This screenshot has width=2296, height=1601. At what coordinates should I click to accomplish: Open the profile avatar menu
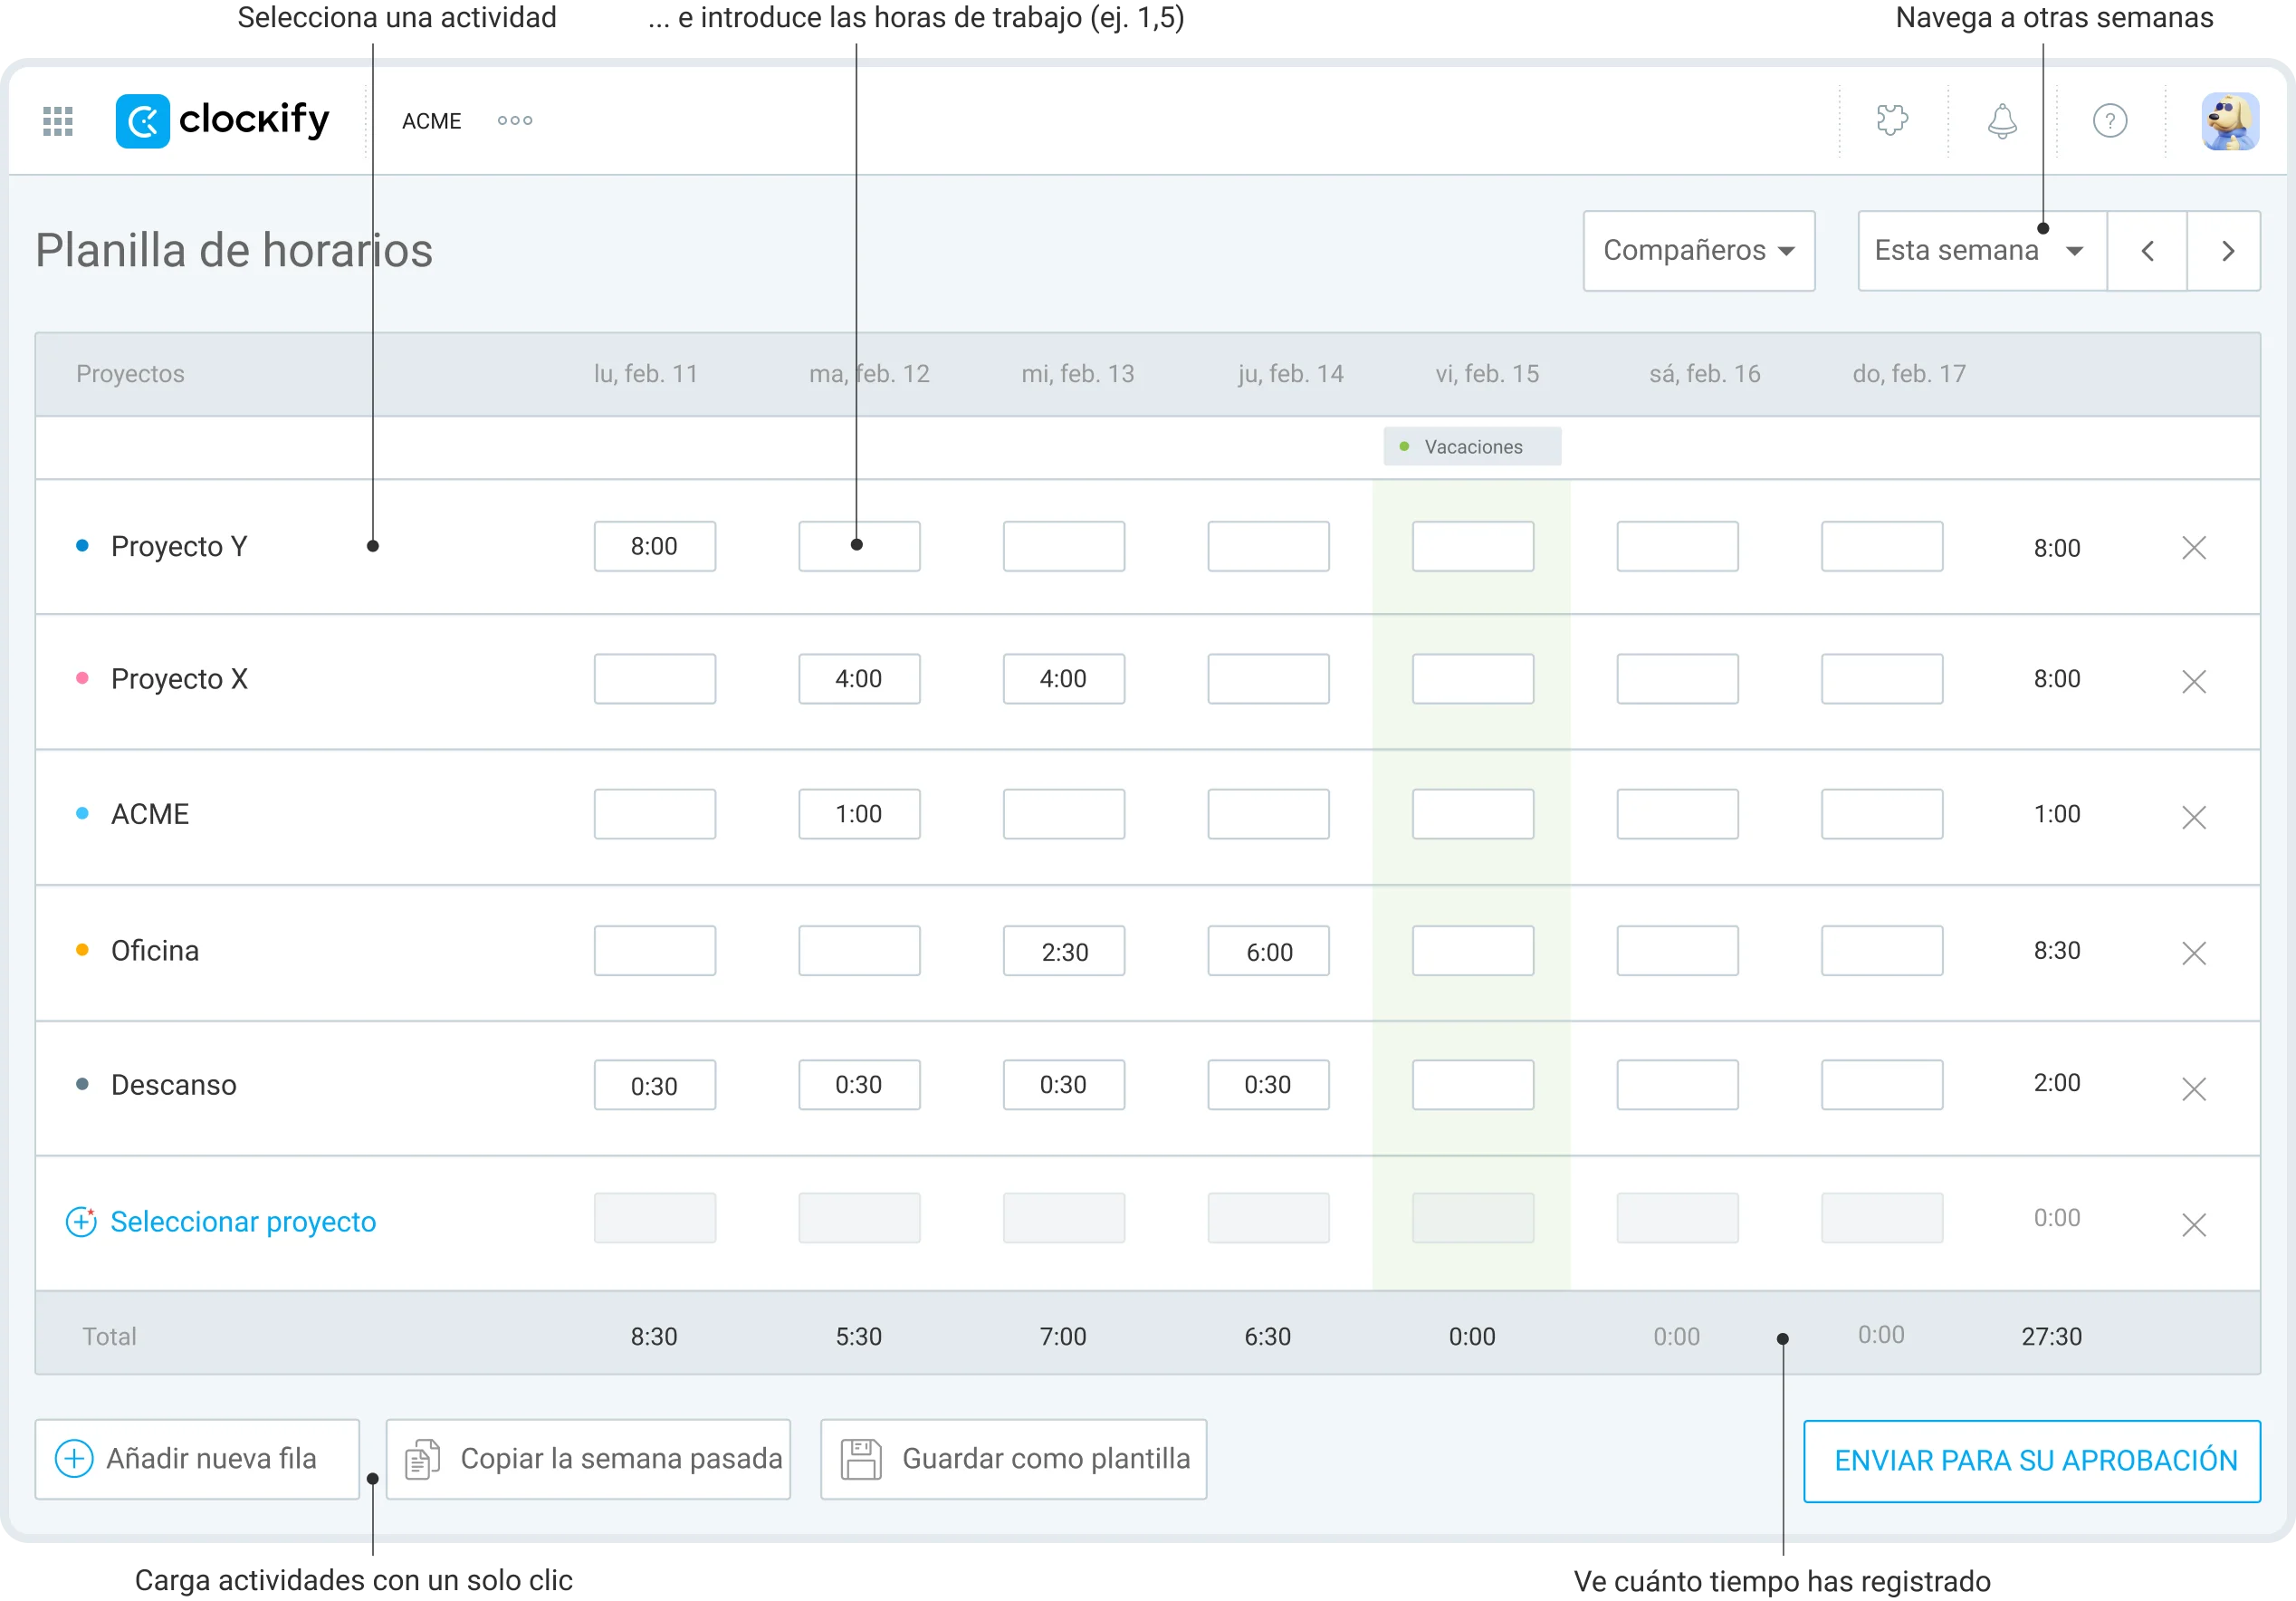coord(2231,120)
